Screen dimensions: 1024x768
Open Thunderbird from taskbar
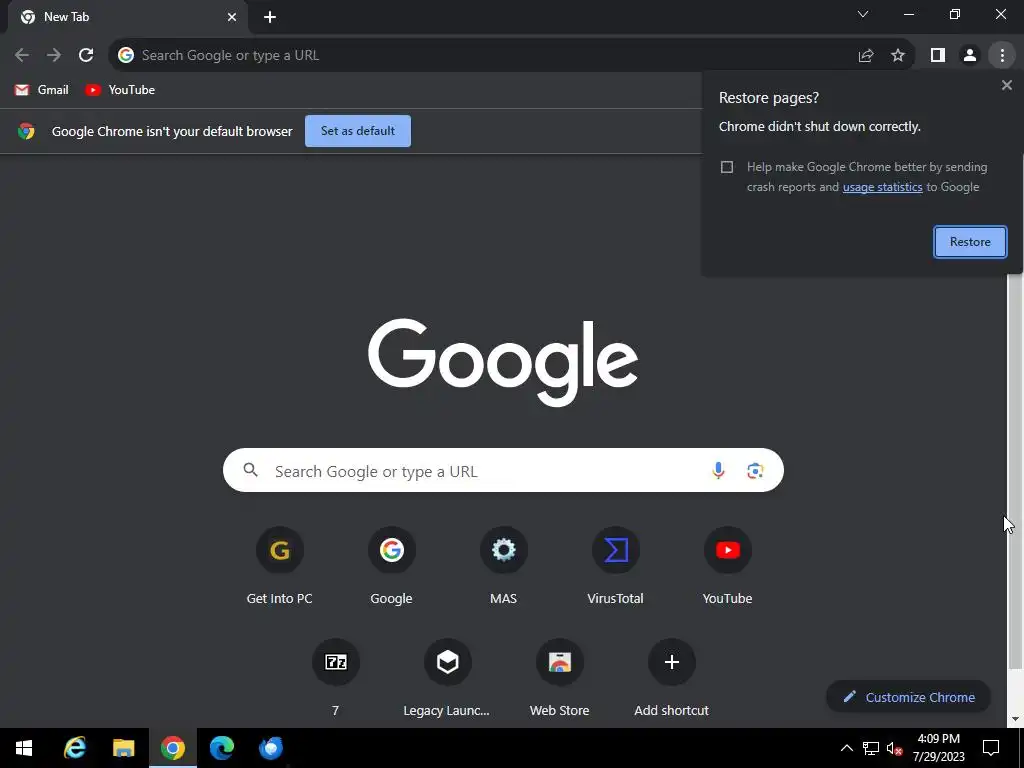point(271,748)
